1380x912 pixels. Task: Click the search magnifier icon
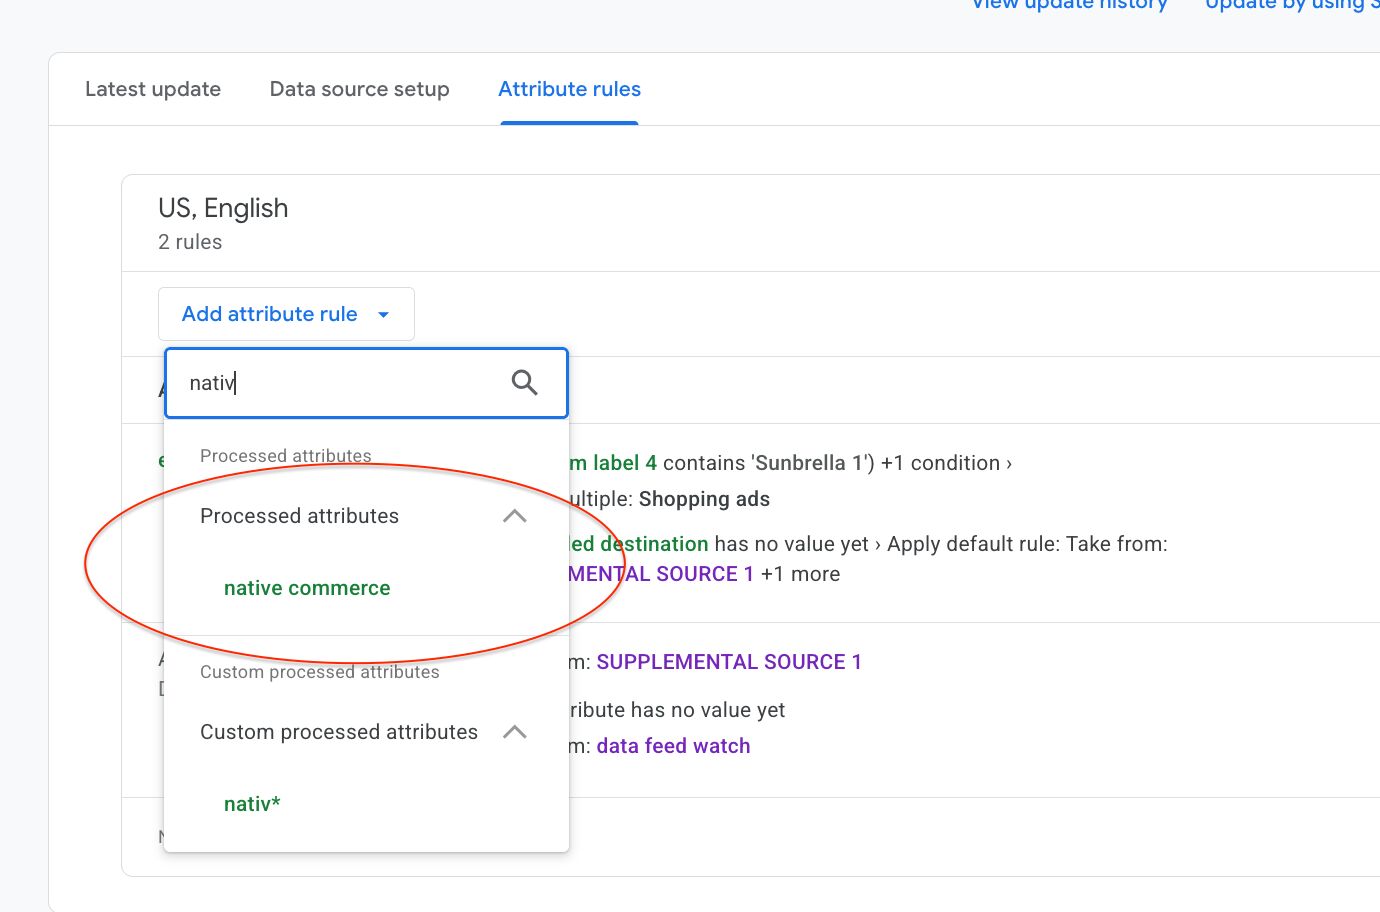click(x=525, y=382)
